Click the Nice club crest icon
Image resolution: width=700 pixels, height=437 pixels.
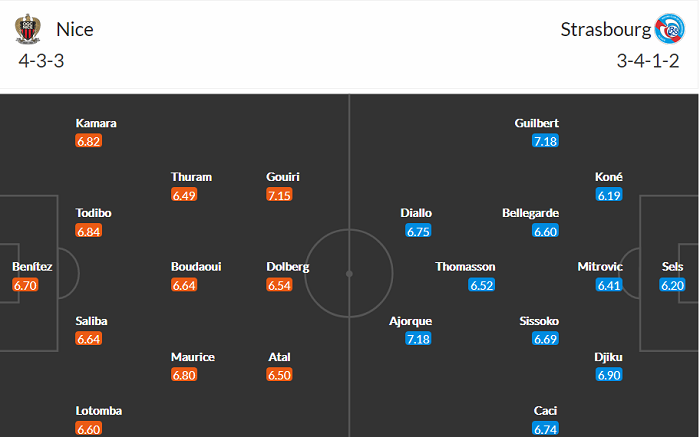pos(25,29)
